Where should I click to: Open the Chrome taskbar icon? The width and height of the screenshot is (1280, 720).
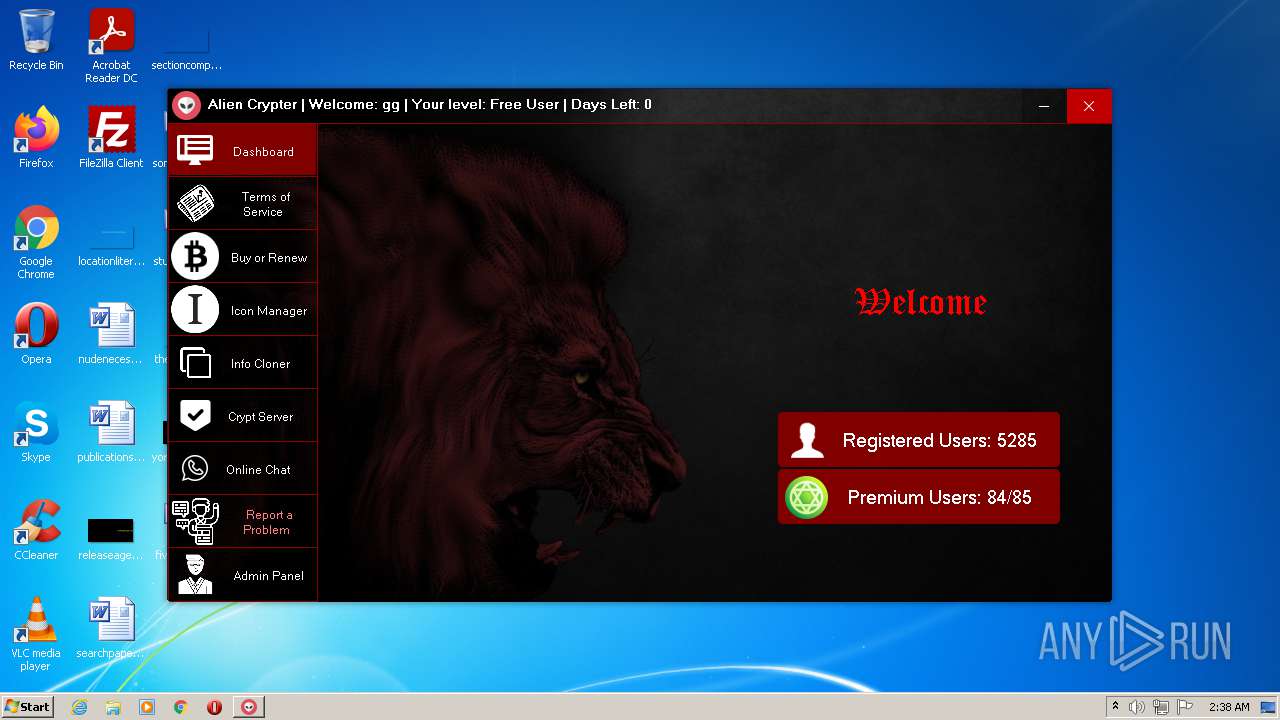[x=181, y=707]
